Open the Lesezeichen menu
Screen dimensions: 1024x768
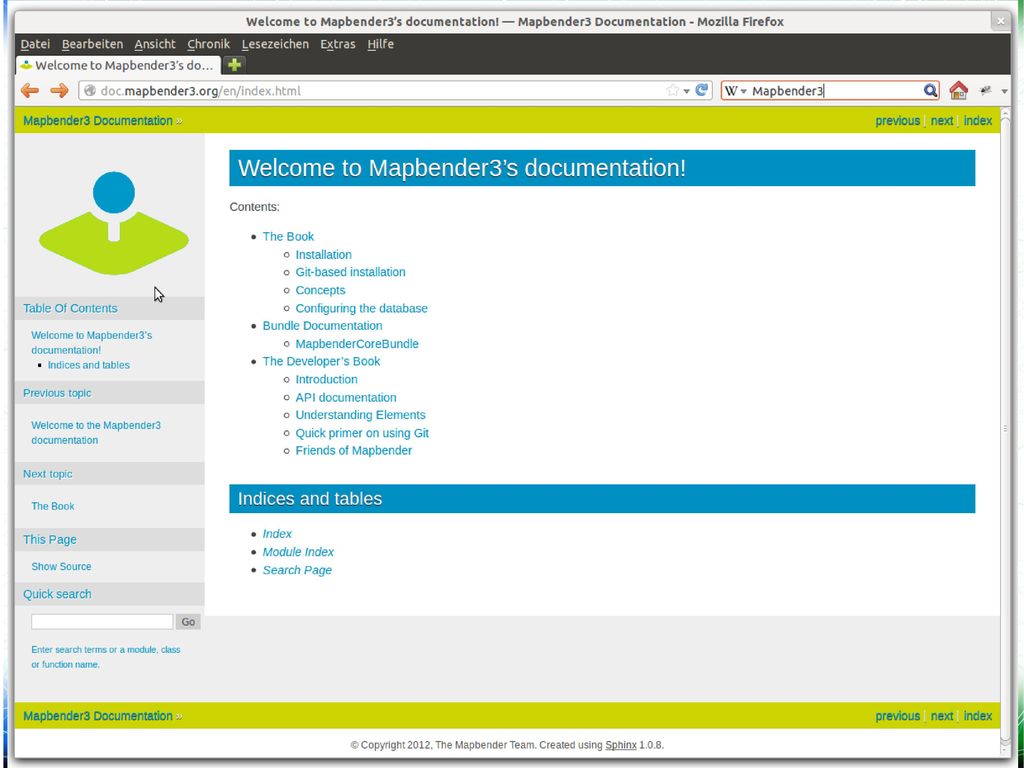(x=275, y=44)
